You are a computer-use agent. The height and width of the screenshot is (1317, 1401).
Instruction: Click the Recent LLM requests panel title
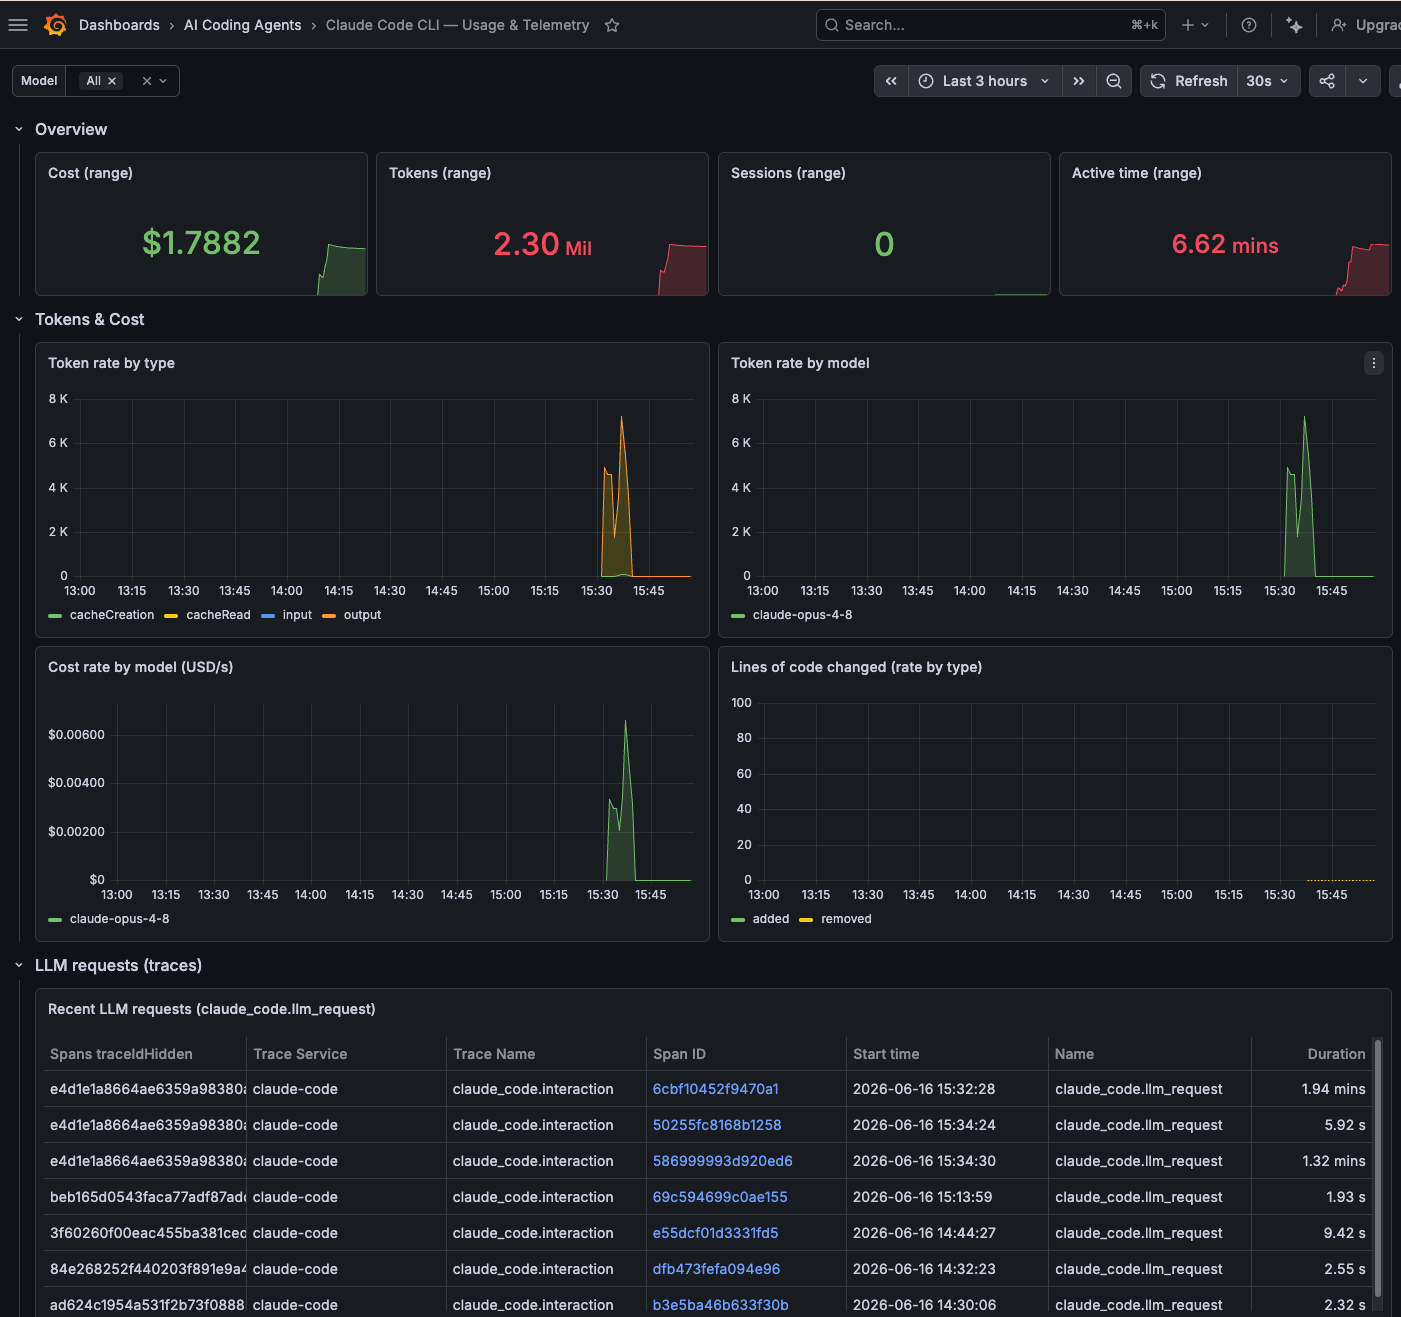pyautogui.click(x=212, y=1009)
